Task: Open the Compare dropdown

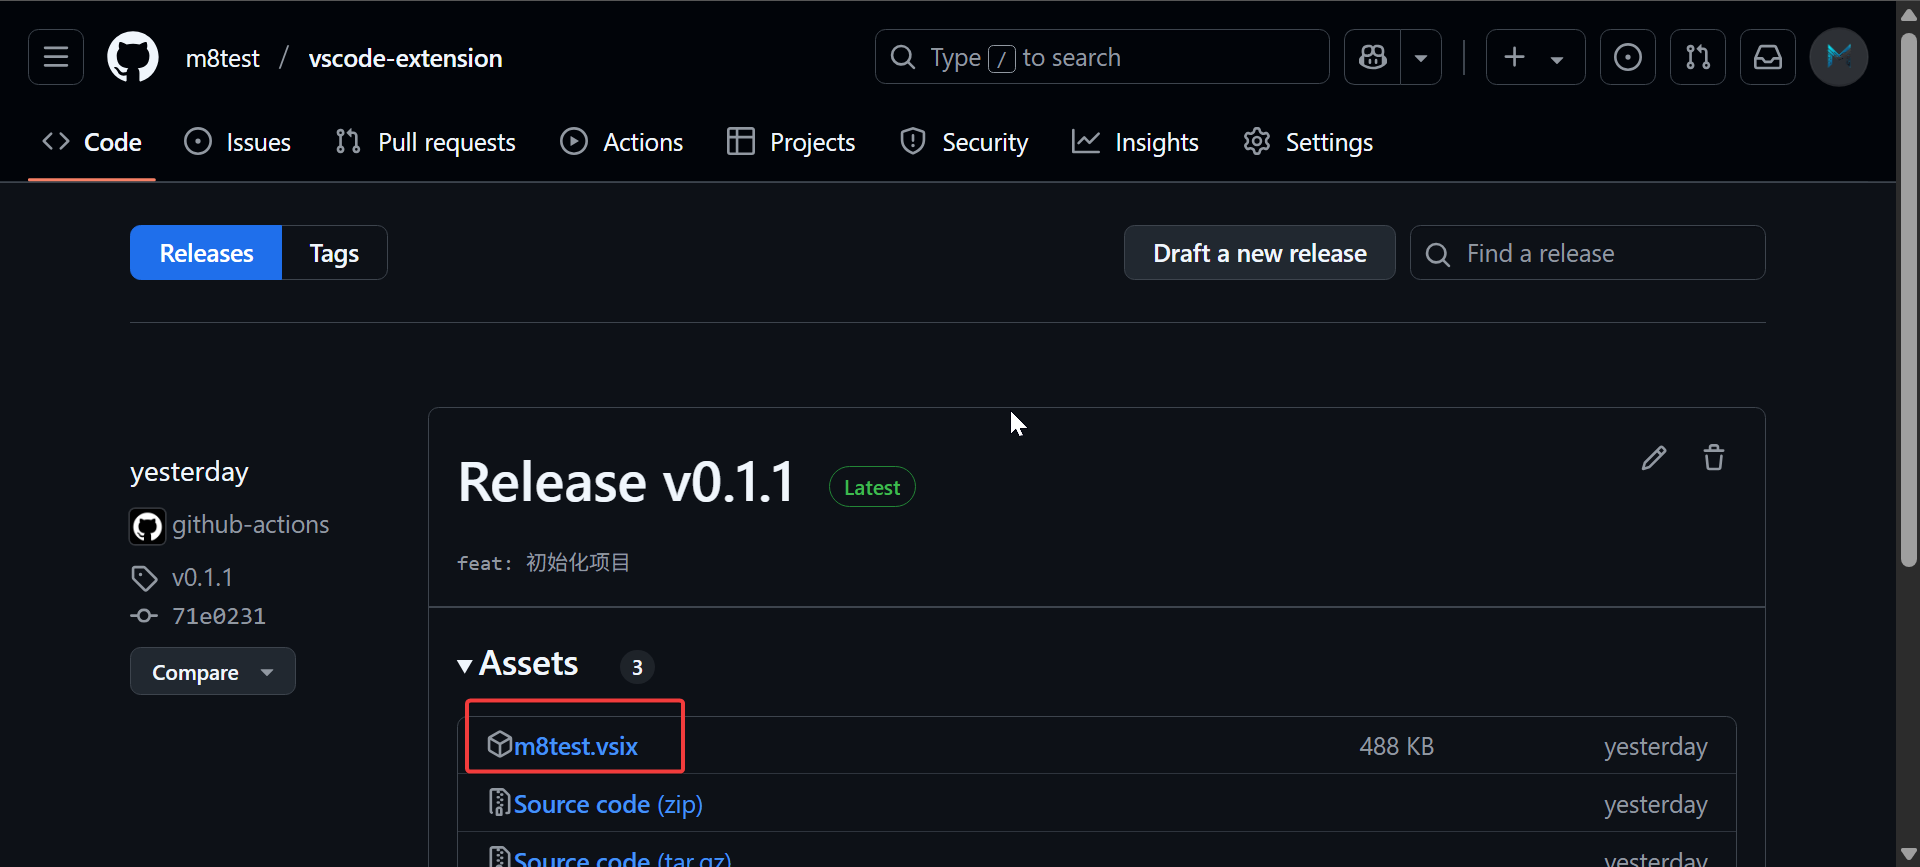Action: [213, 671]
